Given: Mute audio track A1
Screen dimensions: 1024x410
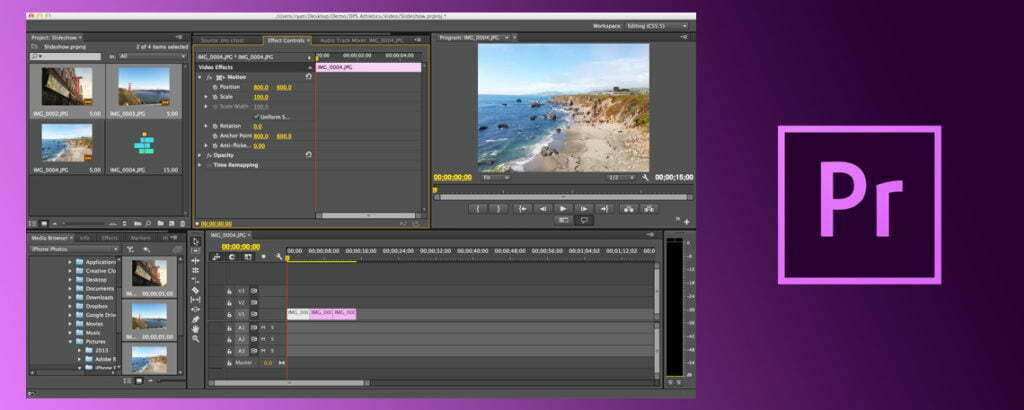Looking at the screenshot, I should [263, 327].
